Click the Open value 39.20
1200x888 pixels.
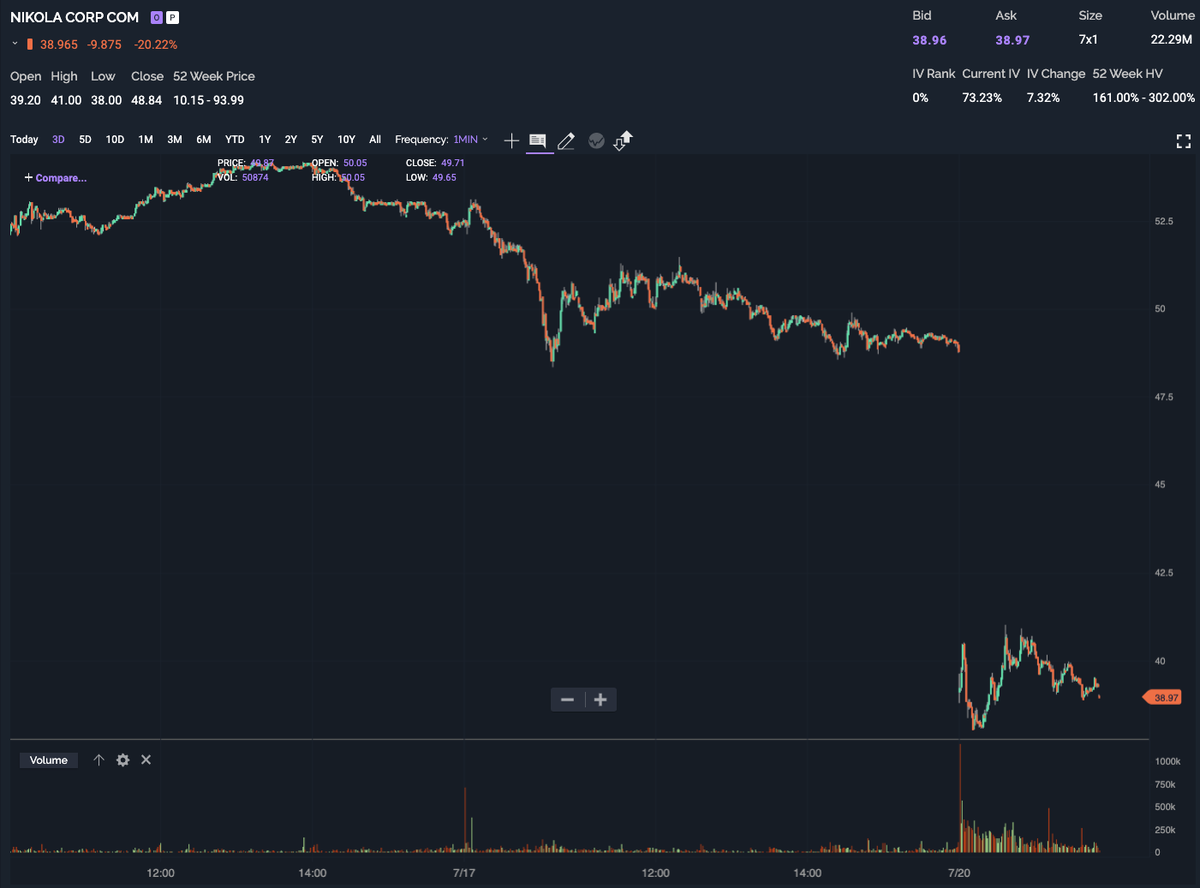(25, 100)
